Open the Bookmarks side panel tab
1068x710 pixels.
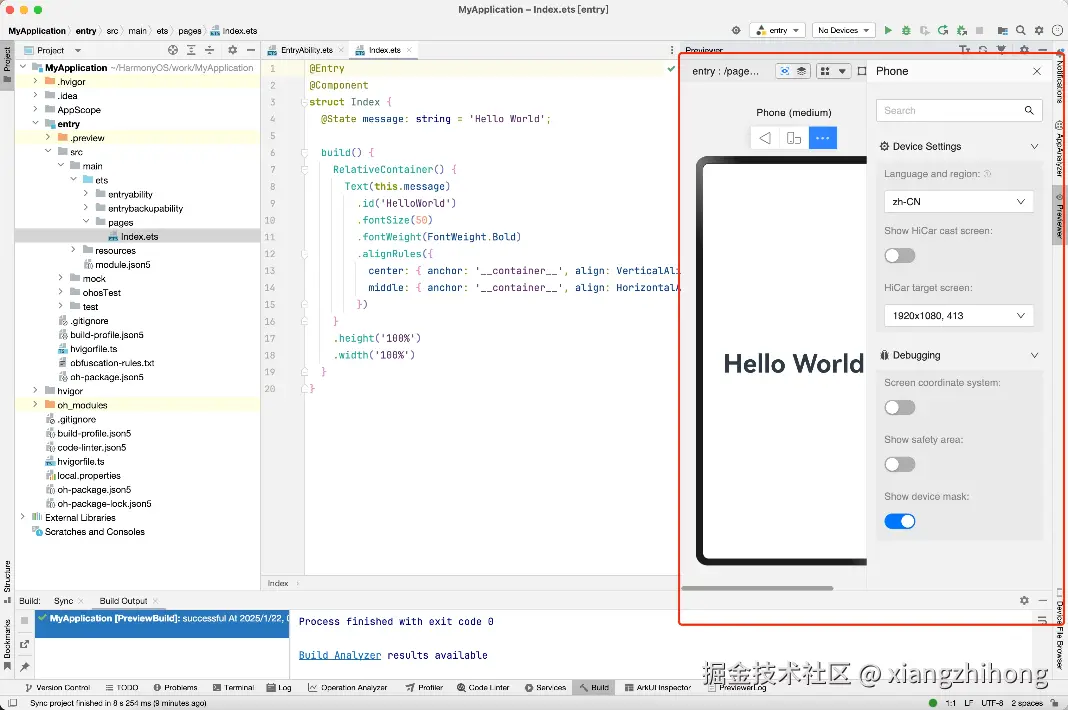(x=7, y=643)
